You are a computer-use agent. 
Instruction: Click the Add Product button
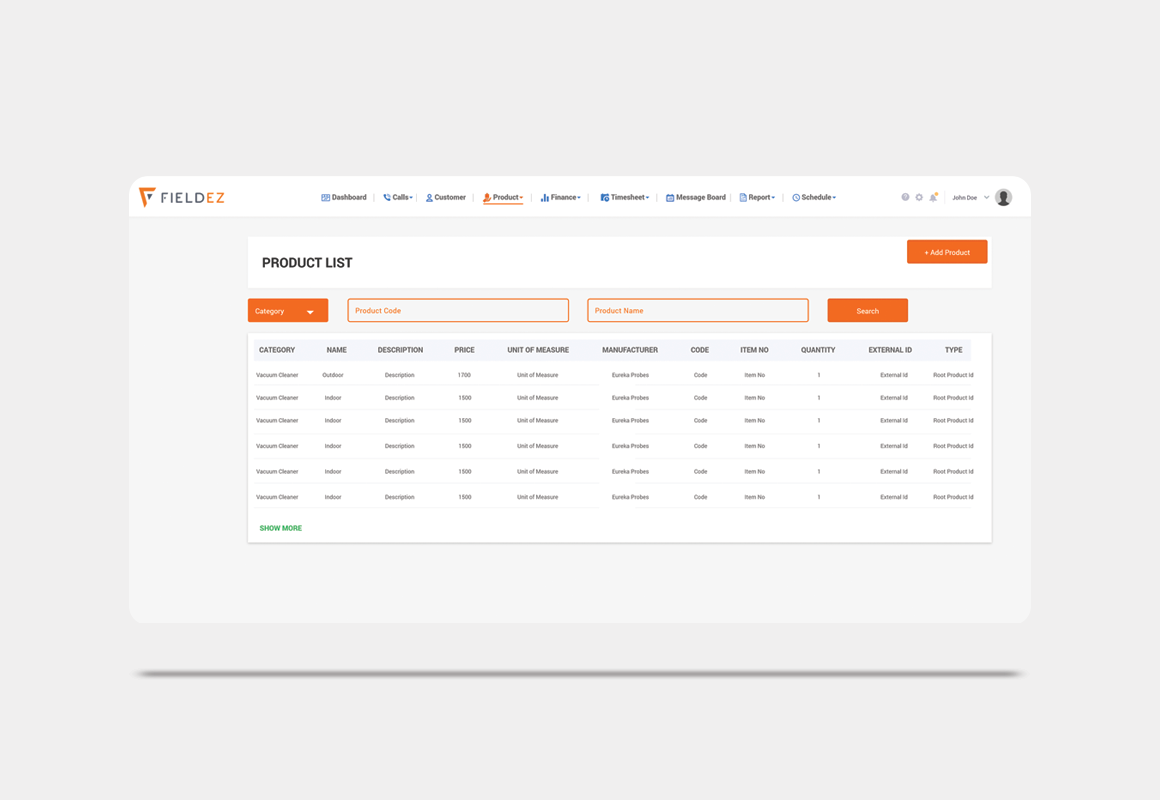tap(947, 252)
